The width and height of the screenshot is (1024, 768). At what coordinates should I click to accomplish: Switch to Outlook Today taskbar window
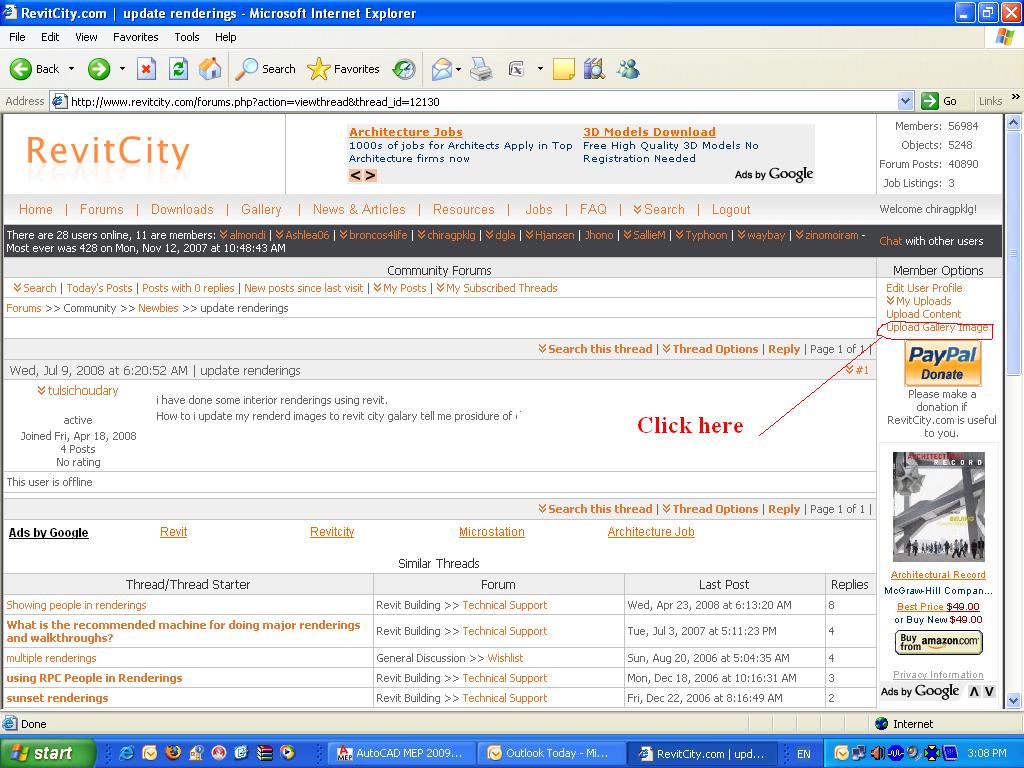549,753
